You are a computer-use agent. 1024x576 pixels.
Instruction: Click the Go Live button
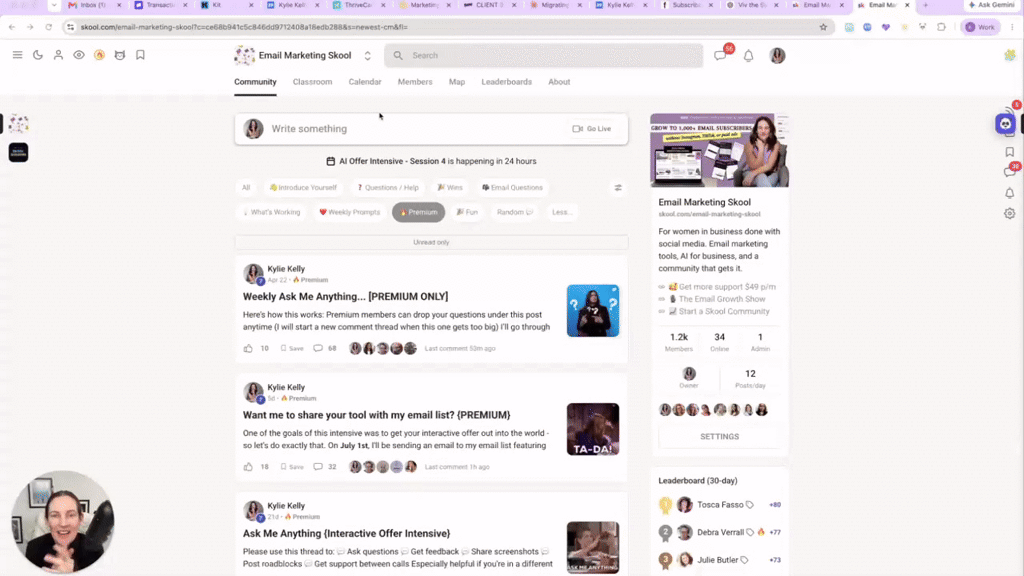[x=592, y=129]
